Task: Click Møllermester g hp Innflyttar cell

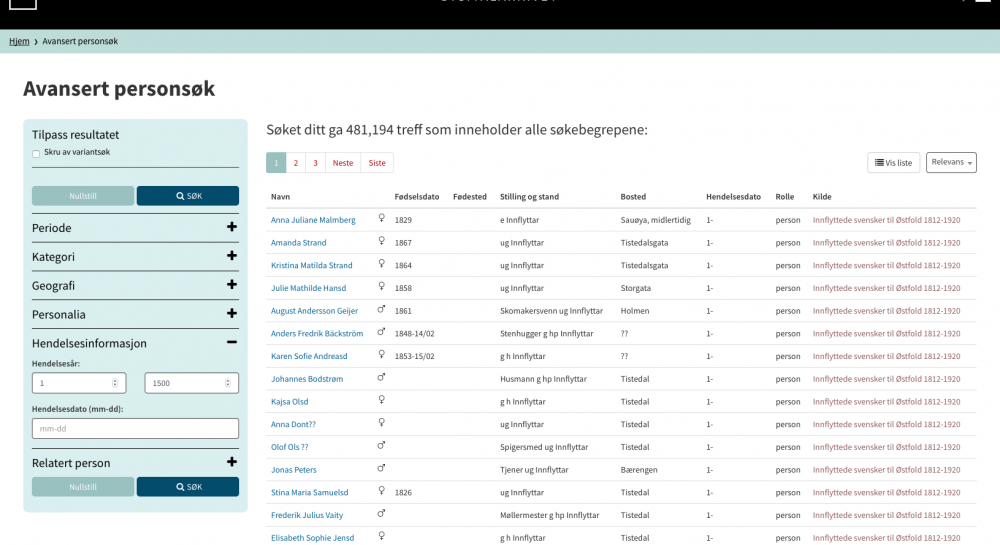Action: (x=550, y=515)
